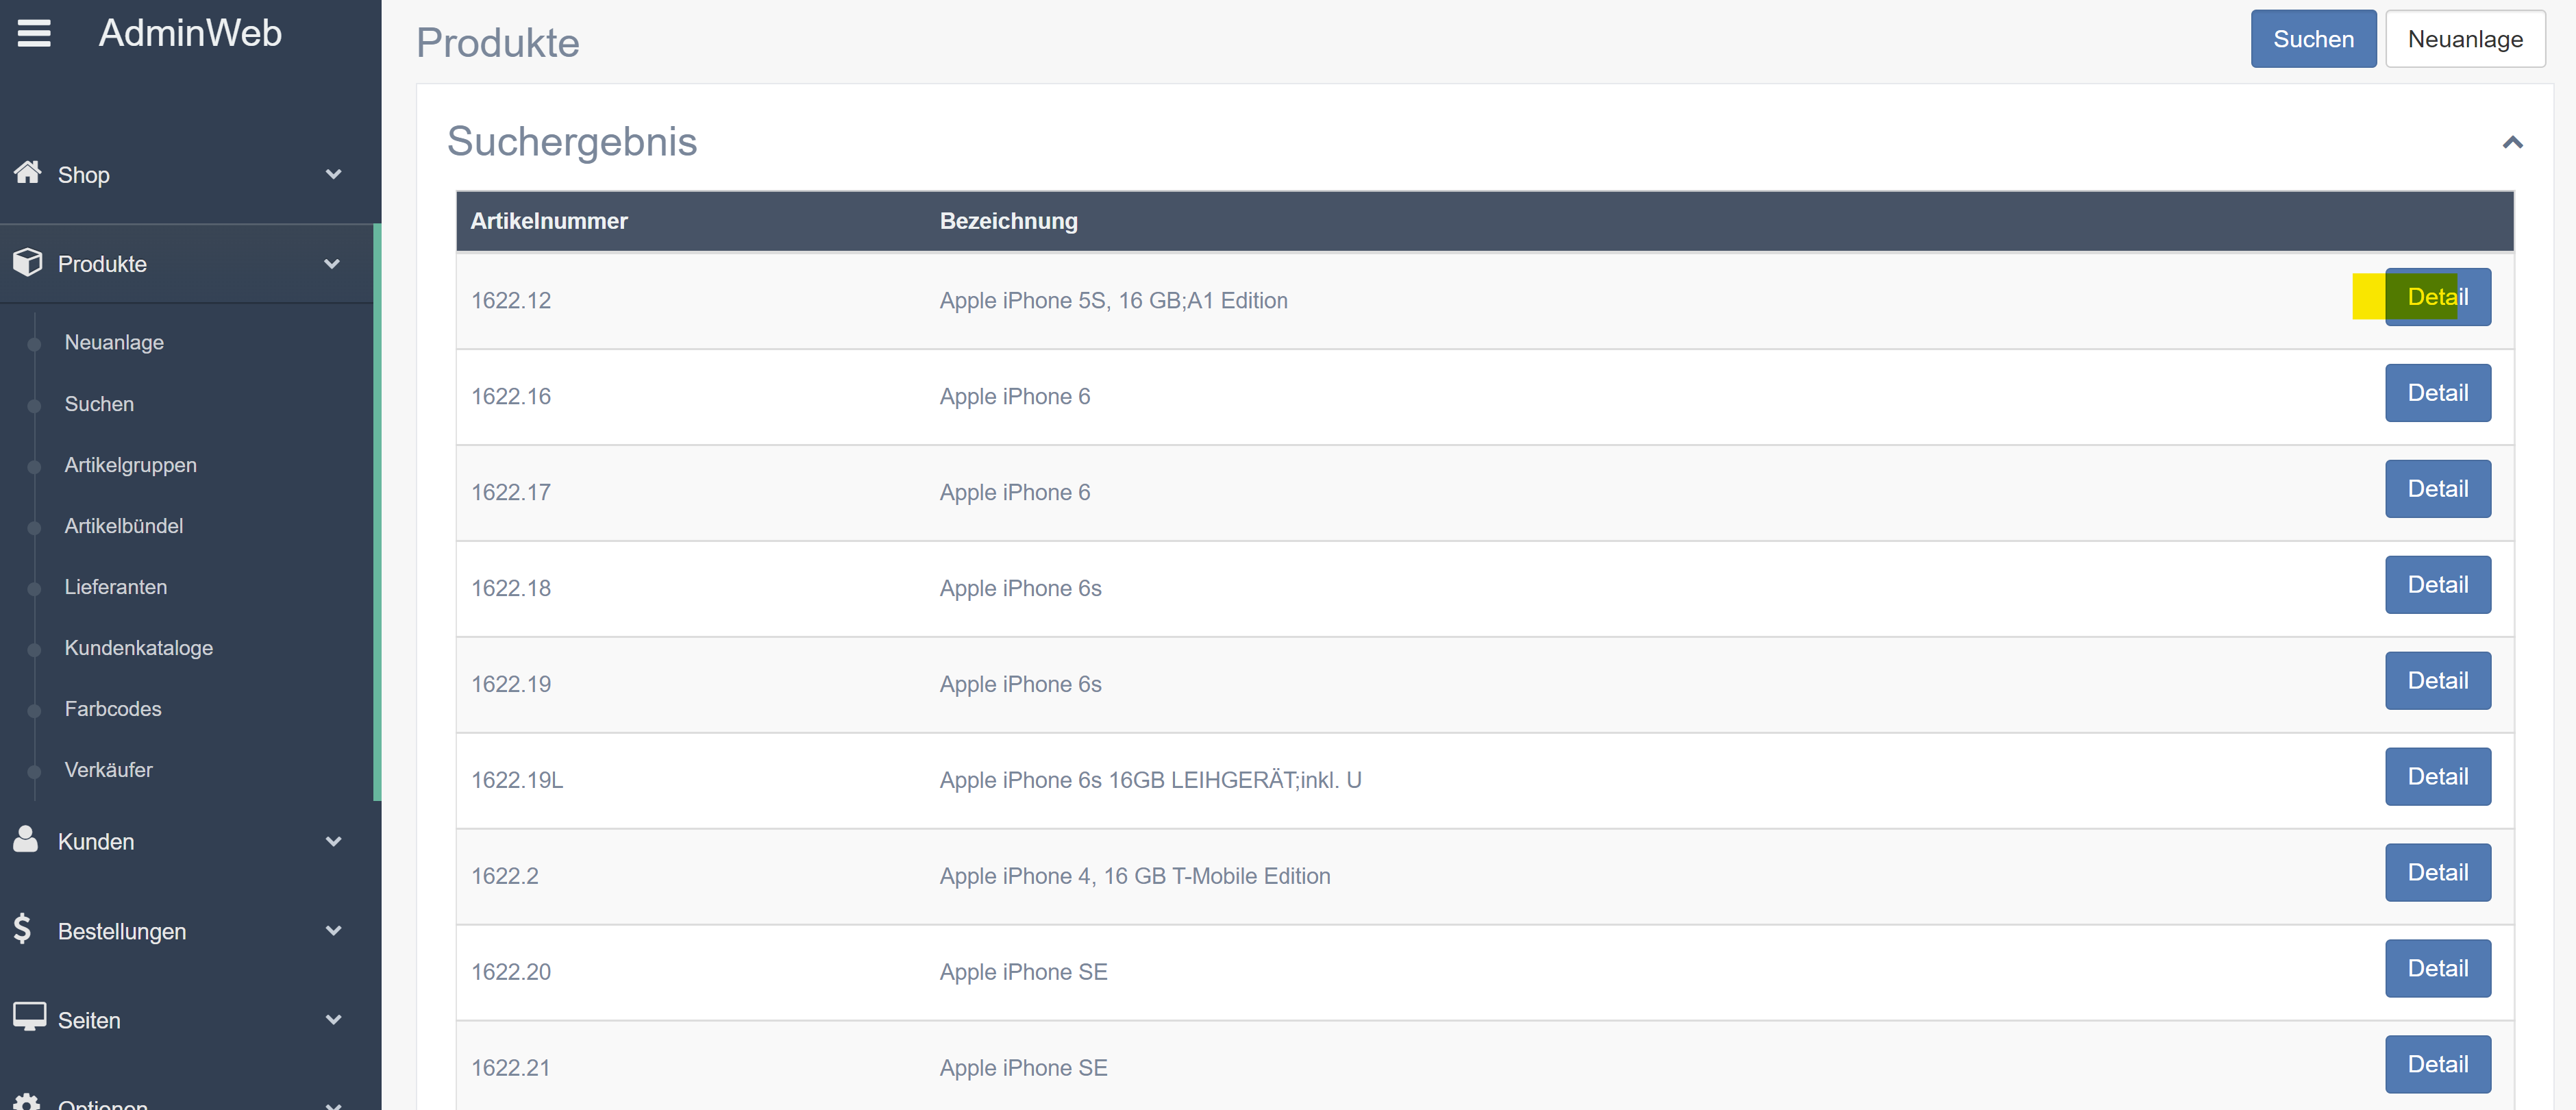Image resolution: width=2576 pixels, height=1110 pixels.
Task: Open Detail for article 1622.18
Action: 2437,585
